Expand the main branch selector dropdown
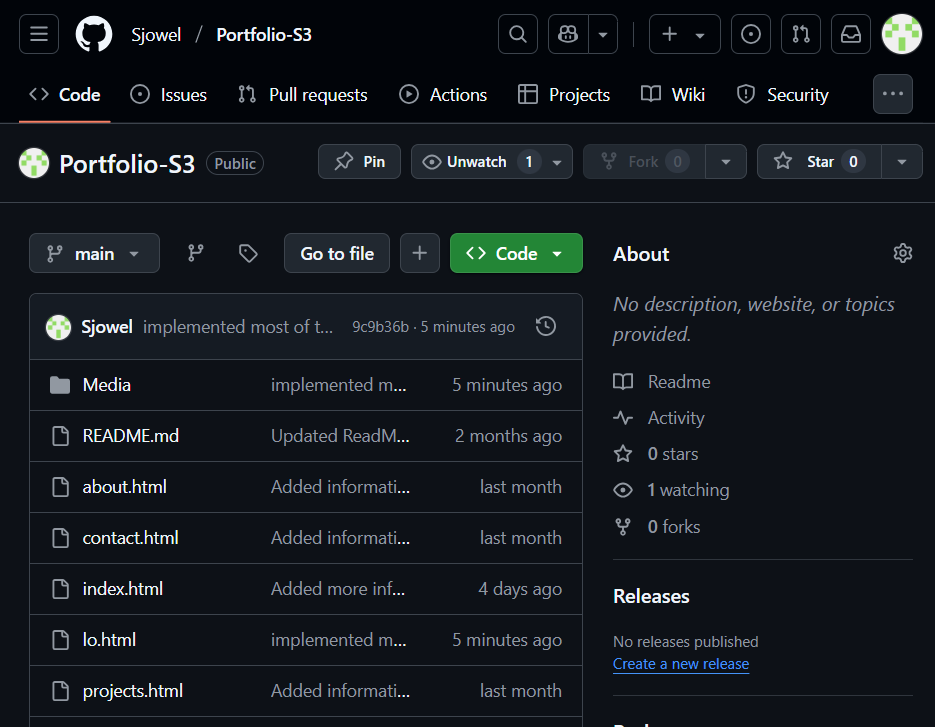This screenshot has height=727, width=935. [x=94, y=254]
